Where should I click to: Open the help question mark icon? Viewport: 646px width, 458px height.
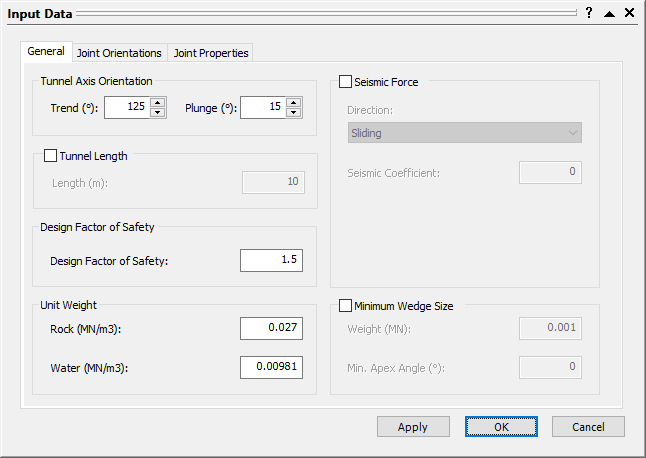[589, 13]
